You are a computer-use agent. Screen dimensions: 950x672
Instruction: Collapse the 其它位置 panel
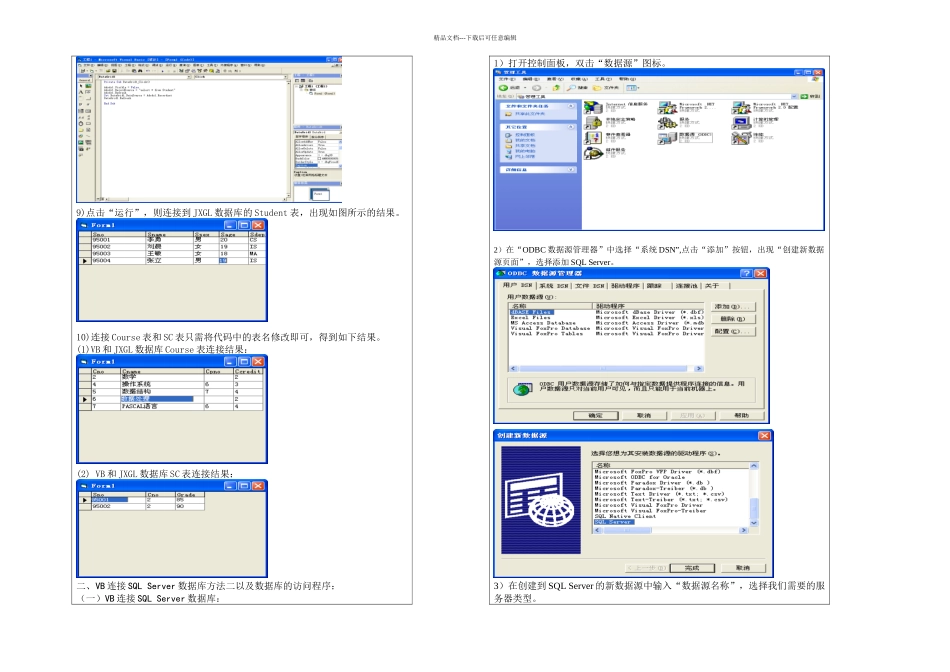[571, 127]
